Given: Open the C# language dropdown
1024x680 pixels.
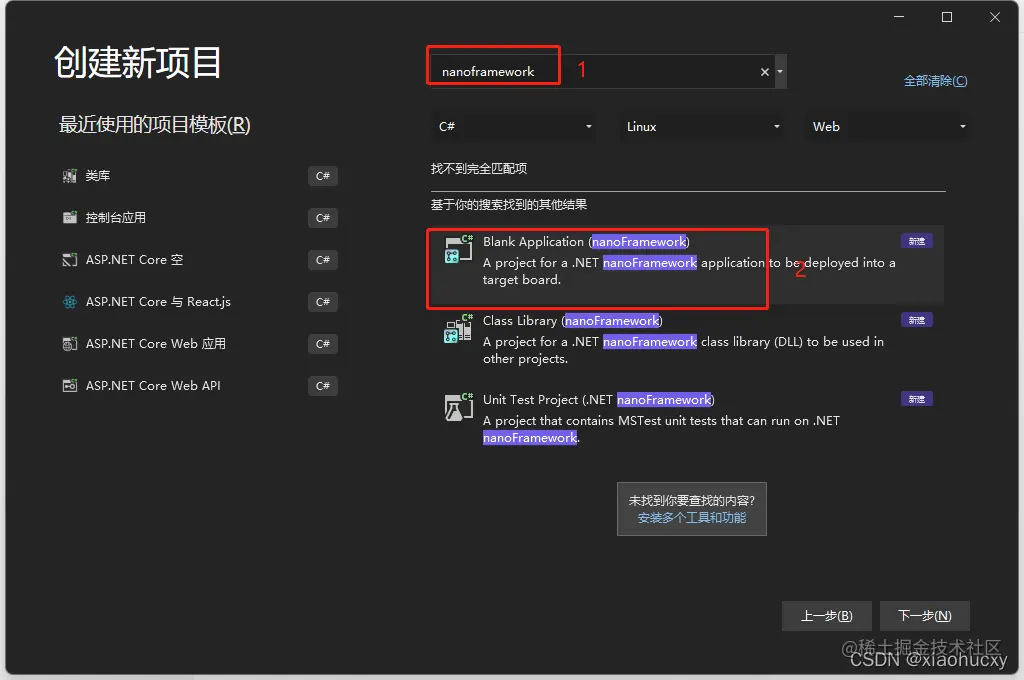Looking at the screenshot, I should point(513,126).
